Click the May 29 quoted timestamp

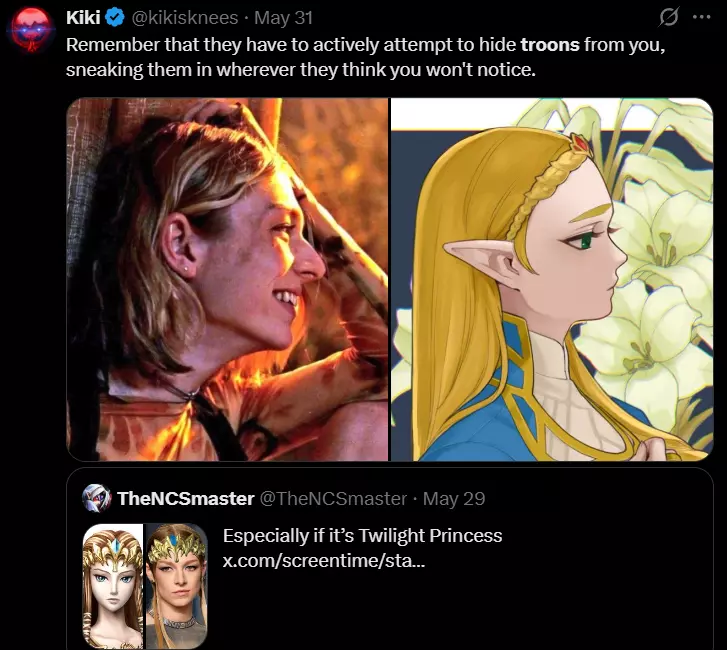coord(454,498)
